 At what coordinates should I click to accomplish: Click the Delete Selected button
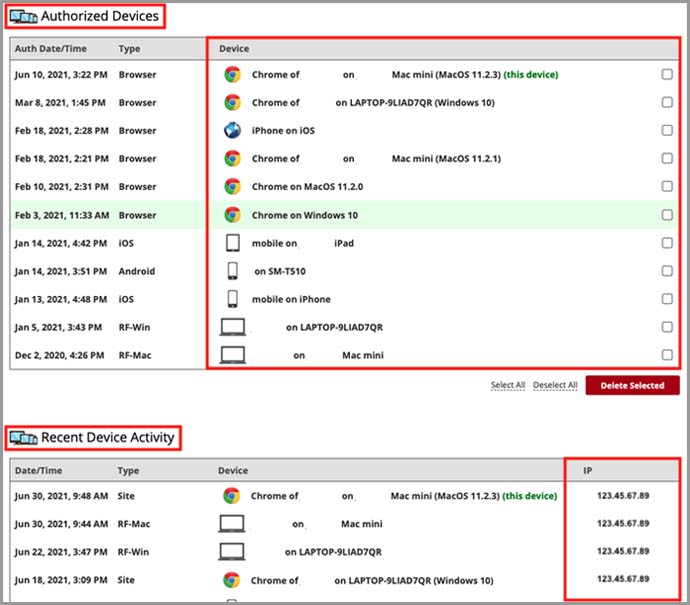click(632, 385)
